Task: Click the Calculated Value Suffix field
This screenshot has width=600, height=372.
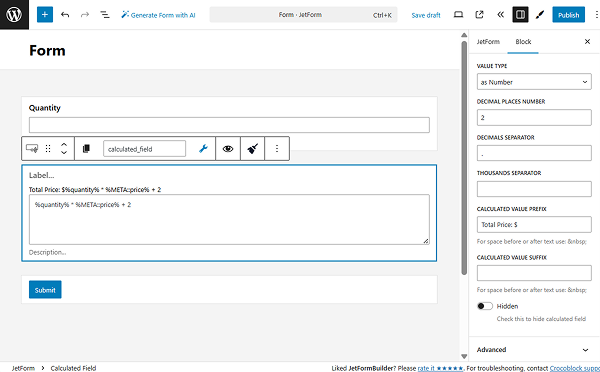Action: 534,273
